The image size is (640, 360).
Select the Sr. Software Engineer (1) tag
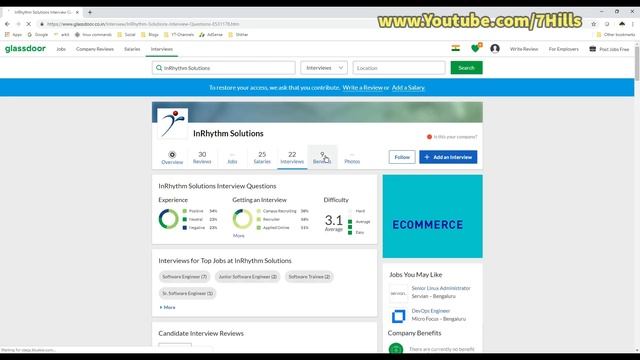click(x=187, y=293)
